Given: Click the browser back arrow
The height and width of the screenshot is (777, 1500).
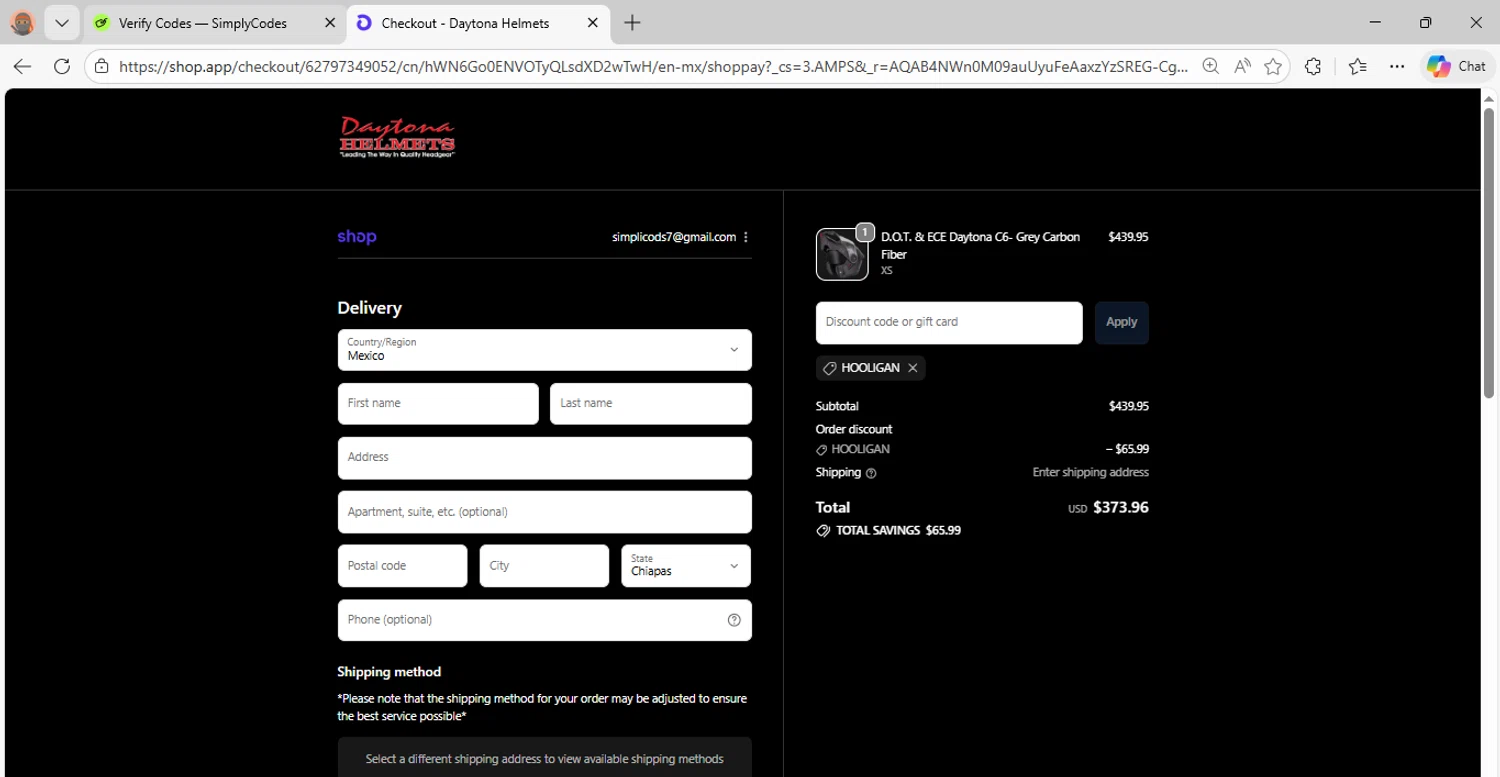Looking at the screenshot, I should [22, 66].
